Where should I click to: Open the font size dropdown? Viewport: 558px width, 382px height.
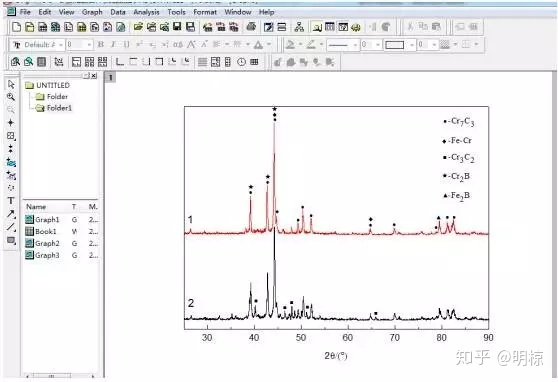89,45
